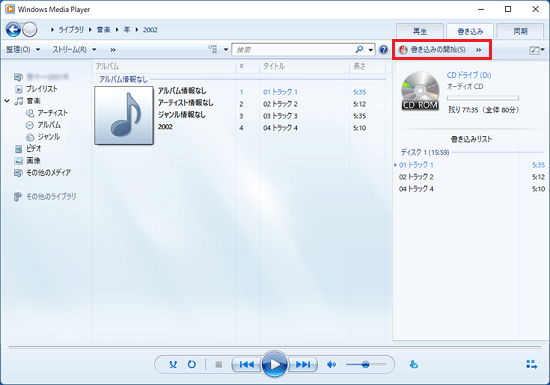The width and height of the screenshot is (550, 385).
Task: Click the burn options checklist icon
Action: click(x=534, y=50)
